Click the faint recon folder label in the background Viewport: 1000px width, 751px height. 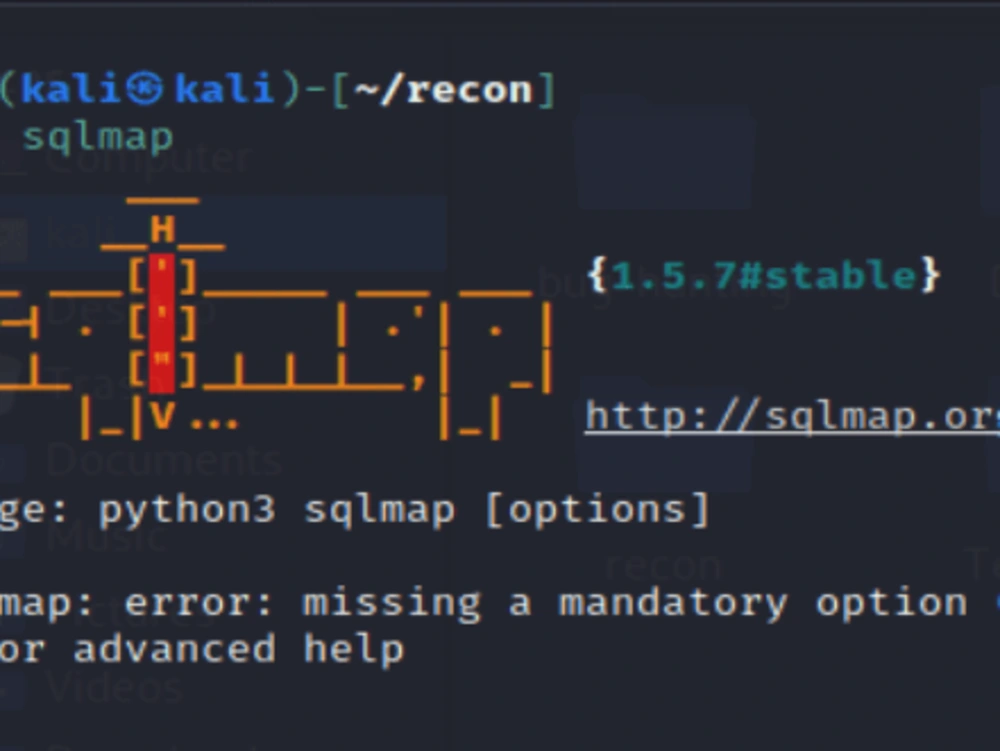(663, 566)
